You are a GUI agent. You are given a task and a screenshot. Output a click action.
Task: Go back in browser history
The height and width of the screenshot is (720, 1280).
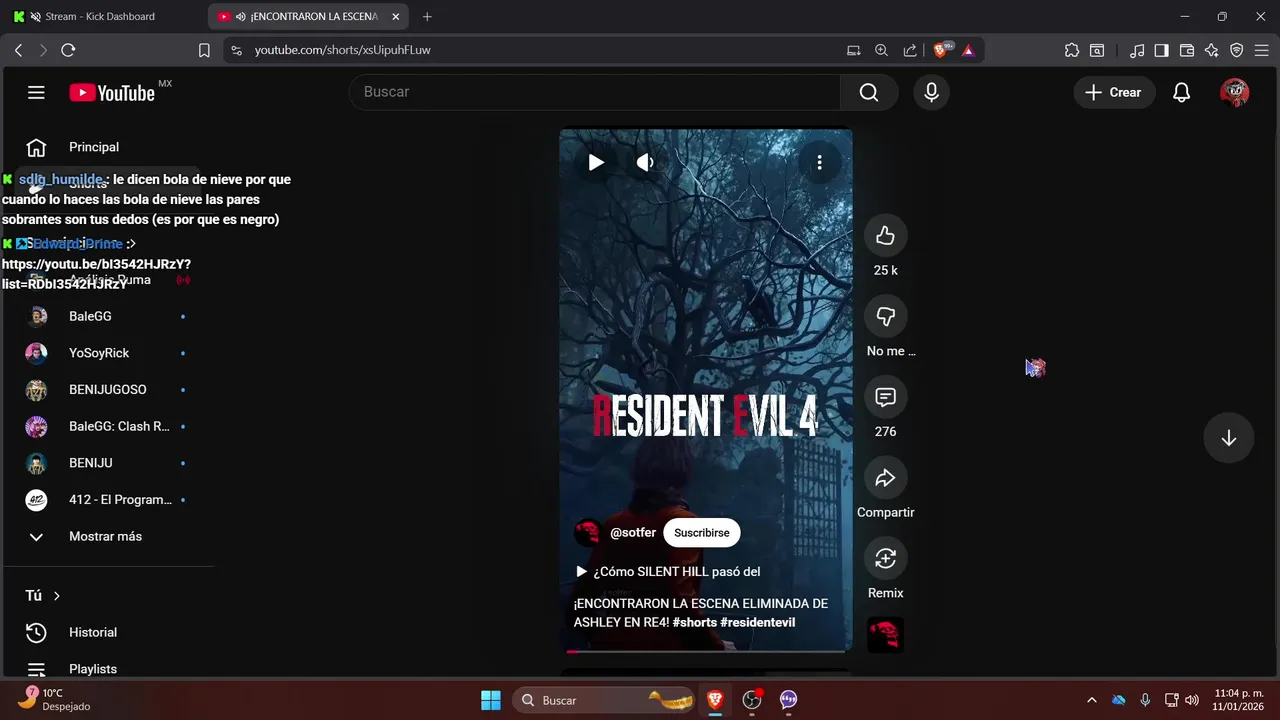point(18,50)
